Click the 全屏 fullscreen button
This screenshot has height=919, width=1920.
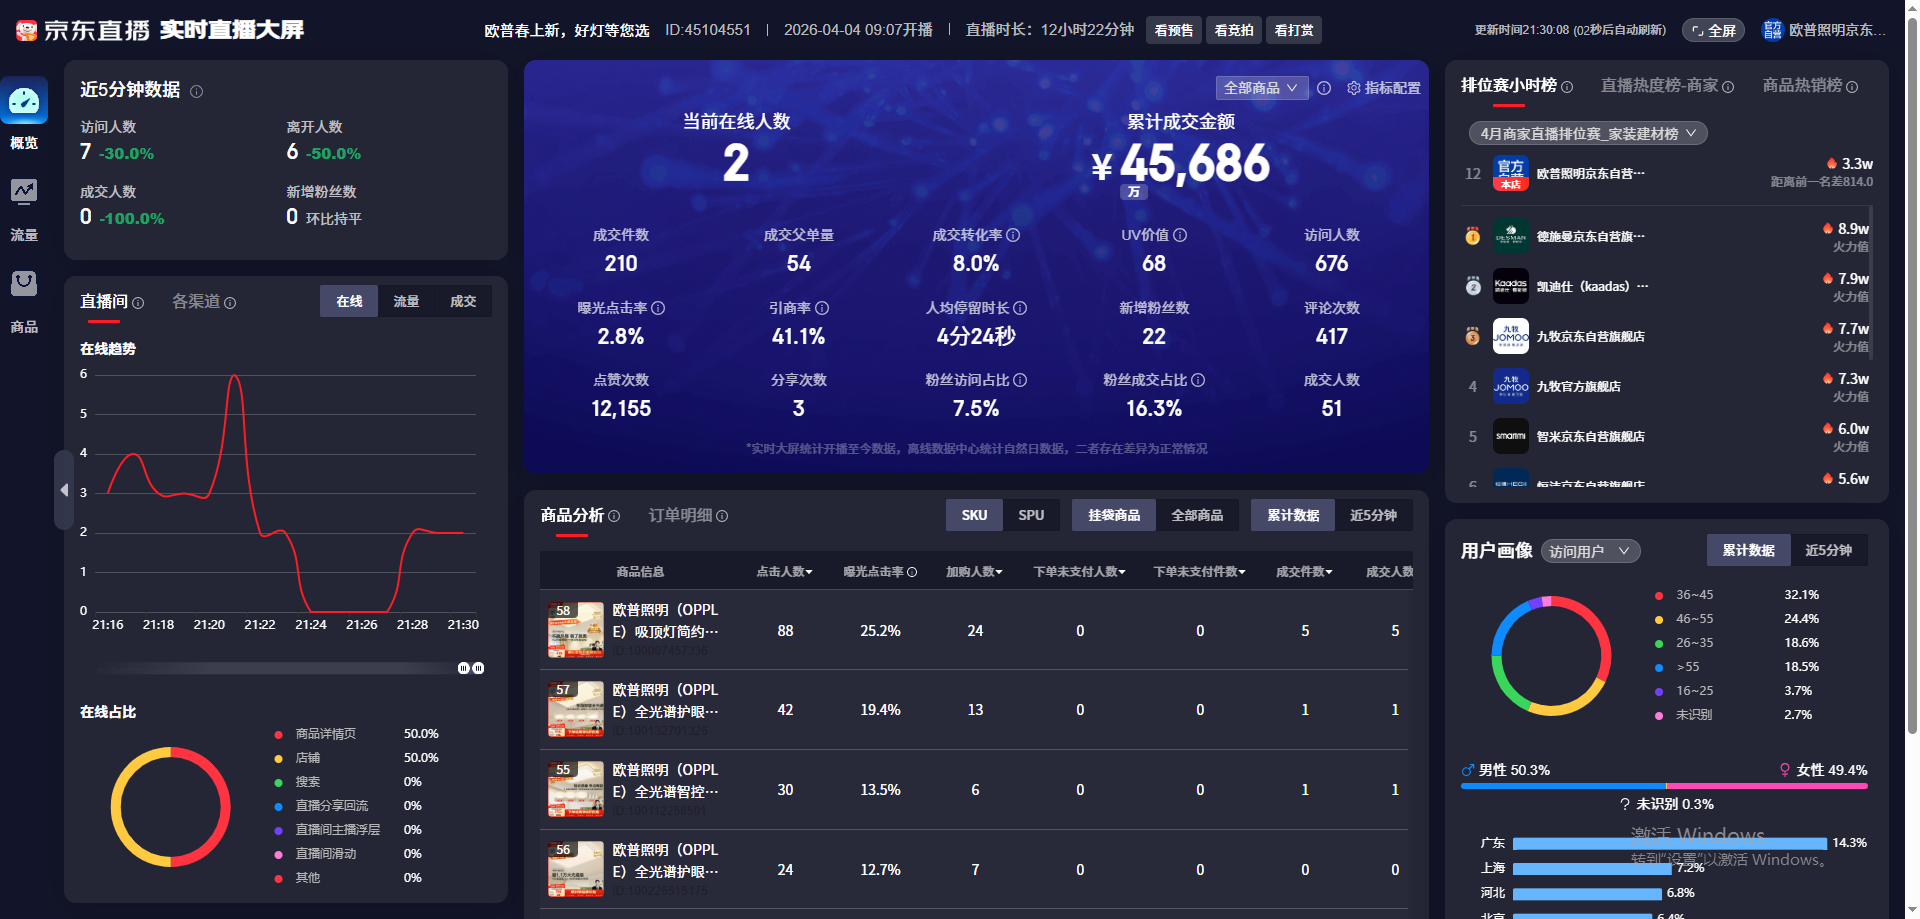click(1713, 30)
